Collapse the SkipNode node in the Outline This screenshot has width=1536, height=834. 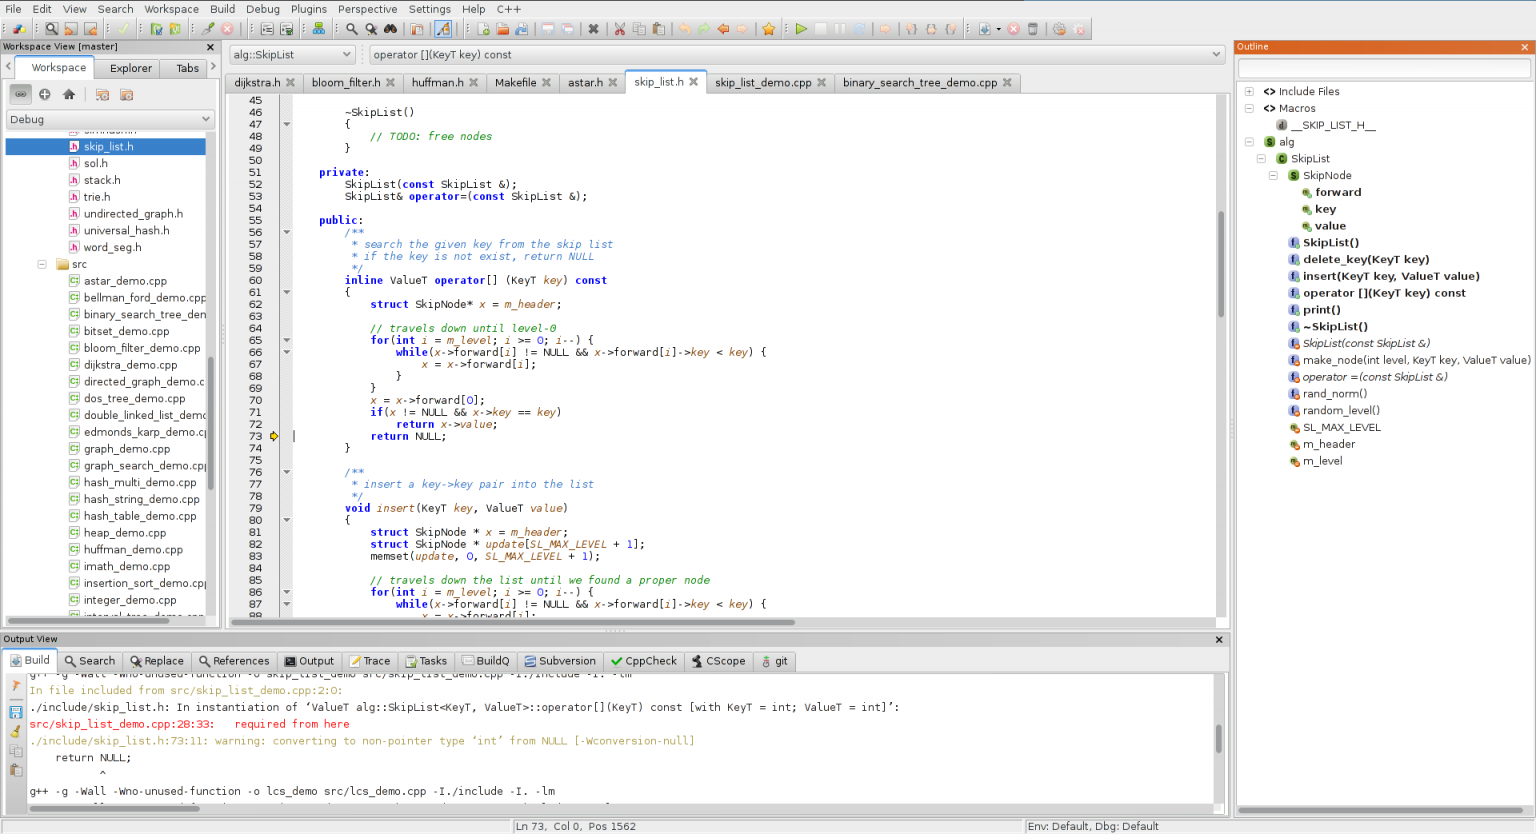click(1274, 175)
